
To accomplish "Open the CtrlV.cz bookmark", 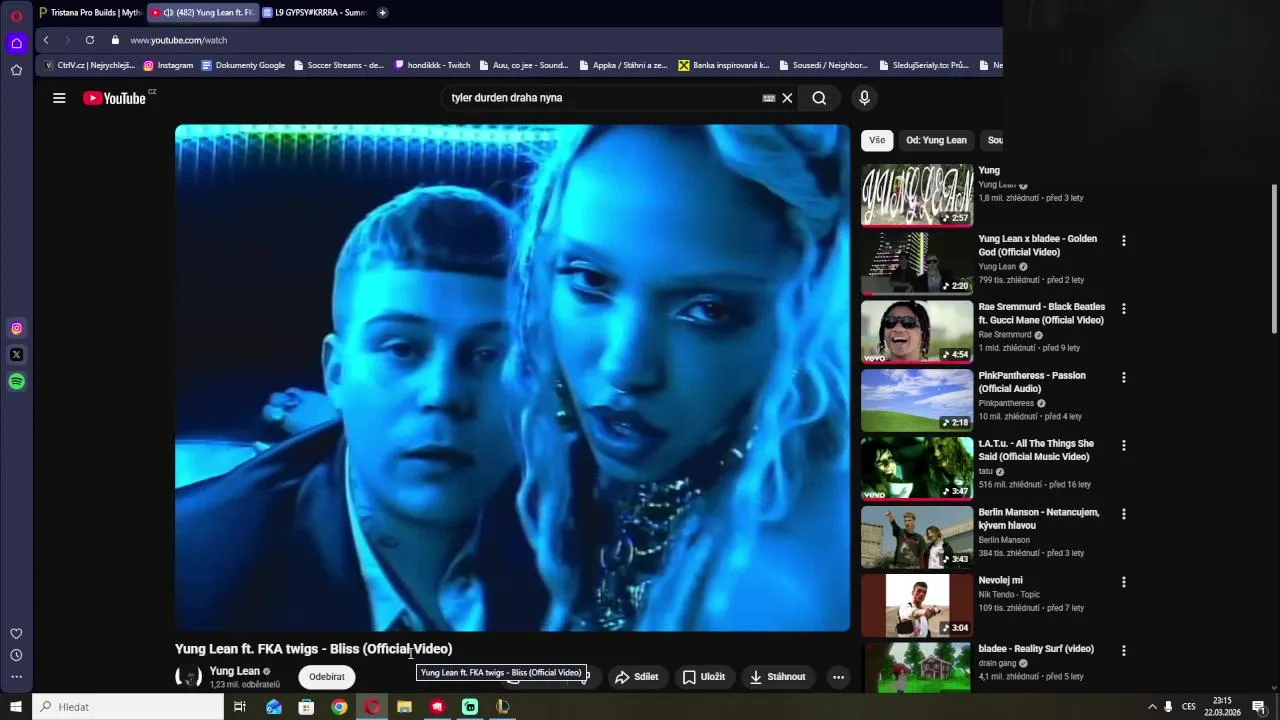I will pos(89,65).
